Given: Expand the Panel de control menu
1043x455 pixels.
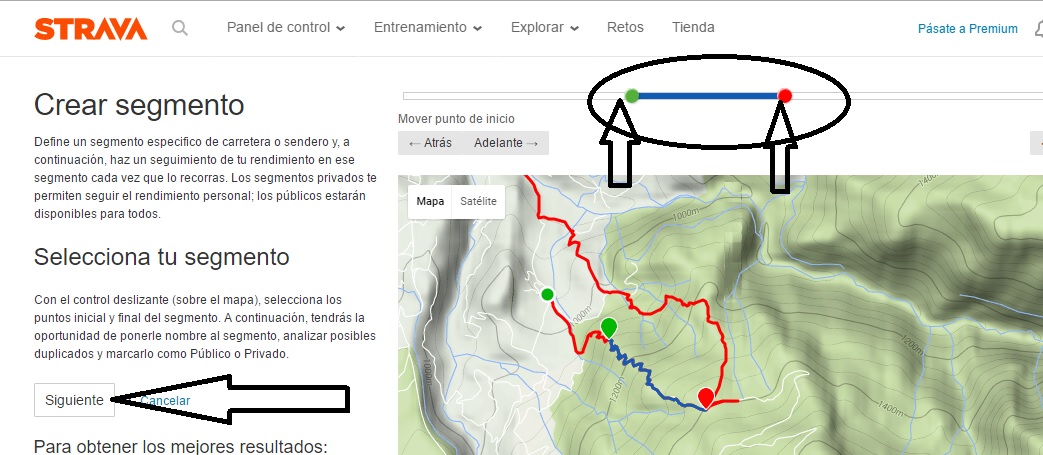Looking at the screenshot, I should coord(285,27).
